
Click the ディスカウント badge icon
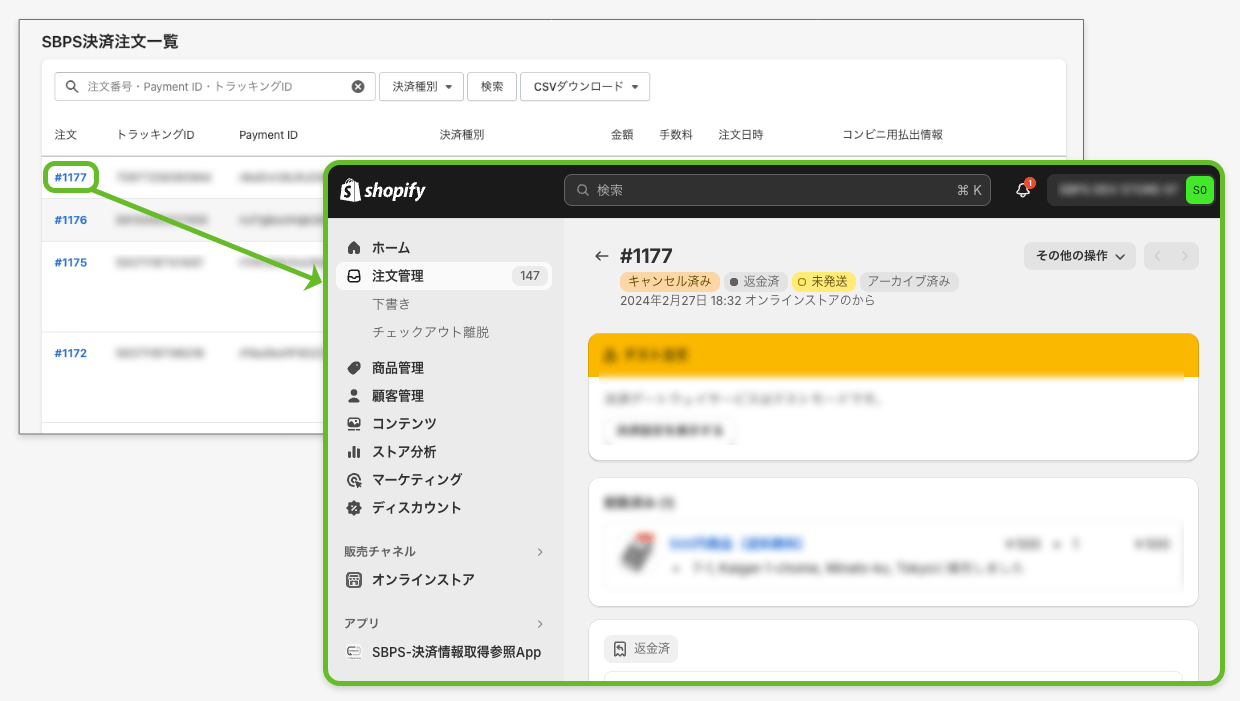pyautogui.click(x=354, y=508)
